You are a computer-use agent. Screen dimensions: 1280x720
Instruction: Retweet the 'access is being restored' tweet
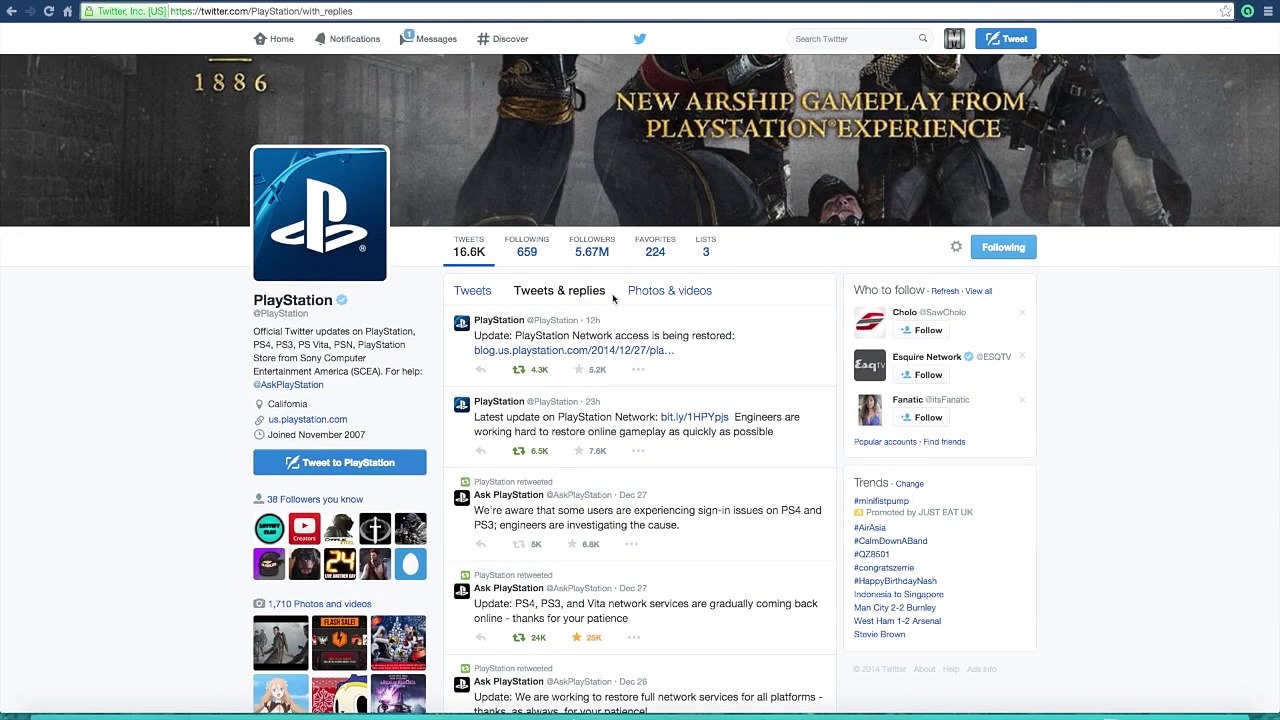[518, 370]
